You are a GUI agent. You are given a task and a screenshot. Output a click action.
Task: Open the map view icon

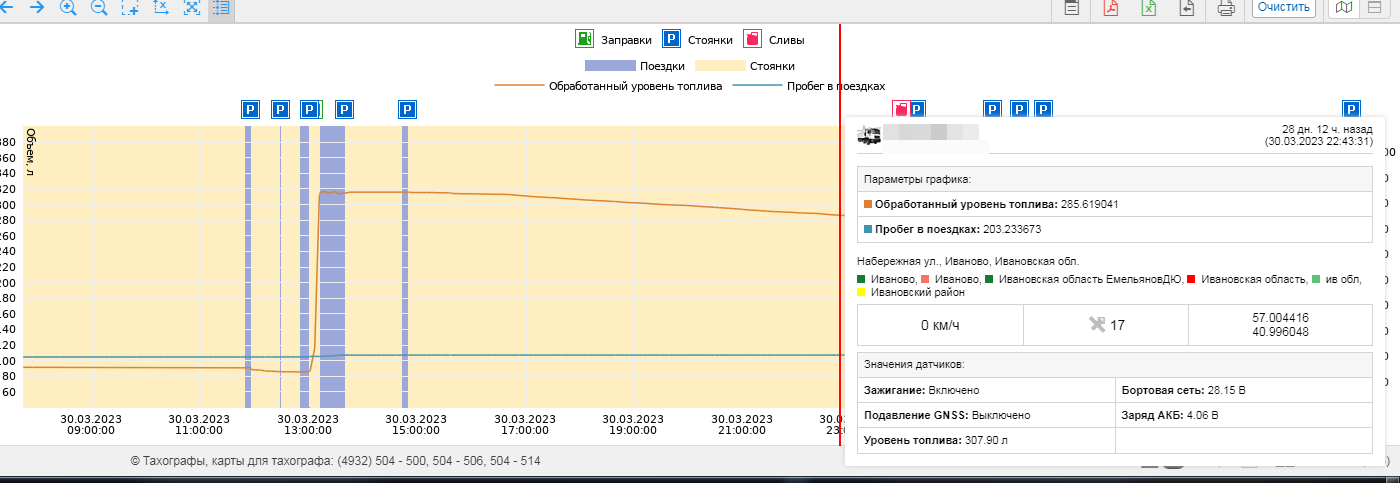tap(1345, 8)
